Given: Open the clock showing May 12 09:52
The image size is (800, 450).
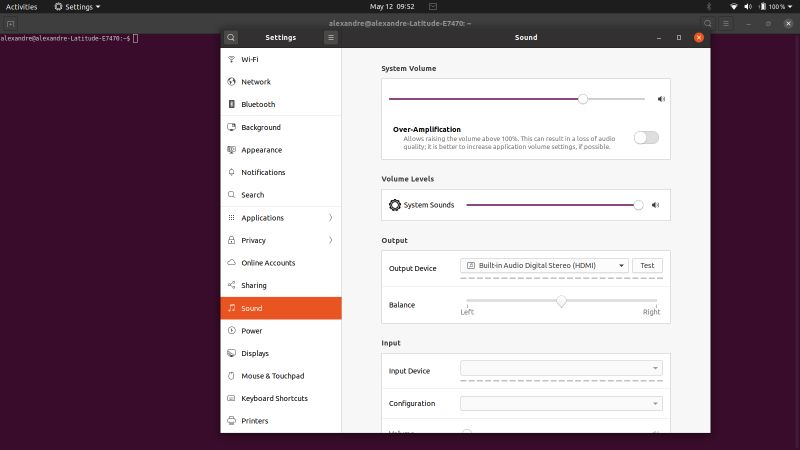Looking at the screenshot, I should point(392,7).
